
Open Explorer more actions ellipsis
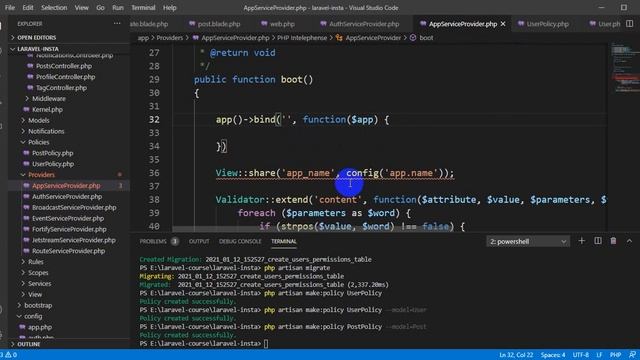[117, 24]
